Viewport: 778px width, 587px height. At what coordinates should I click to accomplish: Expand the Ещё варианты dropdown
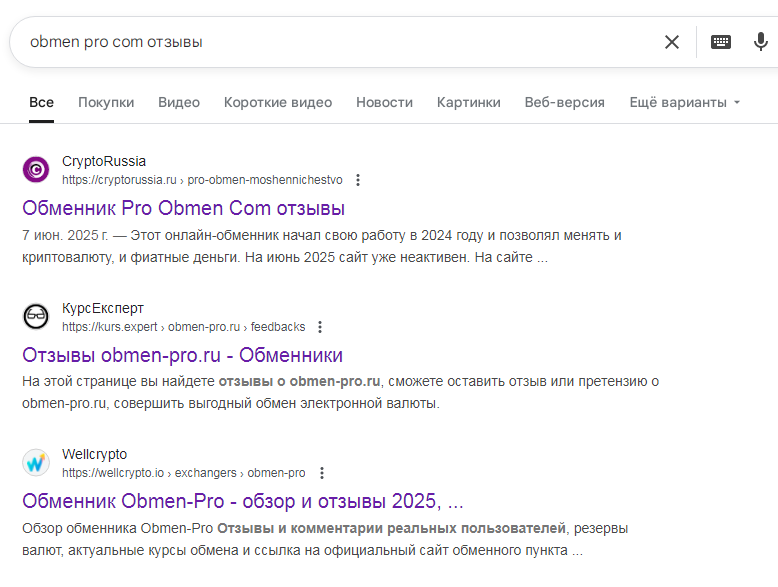coord(685,103)
